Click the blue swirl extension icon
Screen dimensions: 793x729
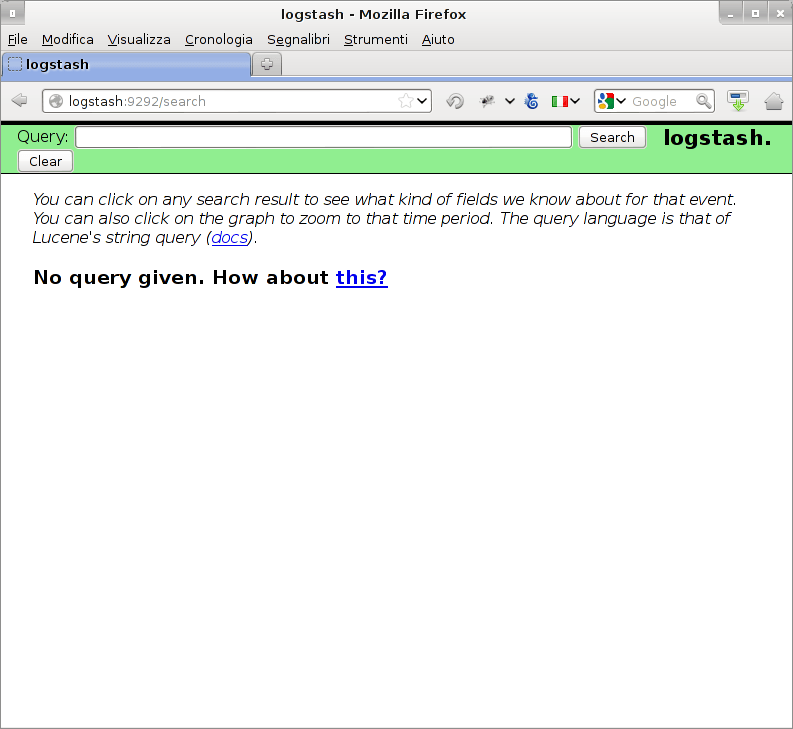click(532, 101)
